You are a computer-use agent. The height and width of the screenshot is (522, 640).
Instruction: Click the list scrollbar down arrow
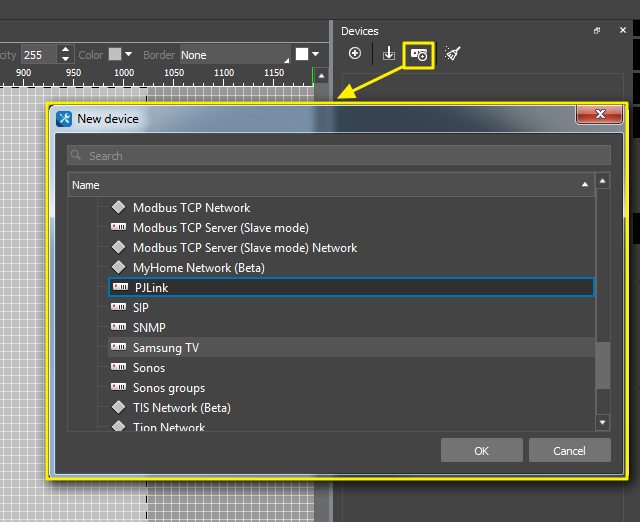pos(602,423)
